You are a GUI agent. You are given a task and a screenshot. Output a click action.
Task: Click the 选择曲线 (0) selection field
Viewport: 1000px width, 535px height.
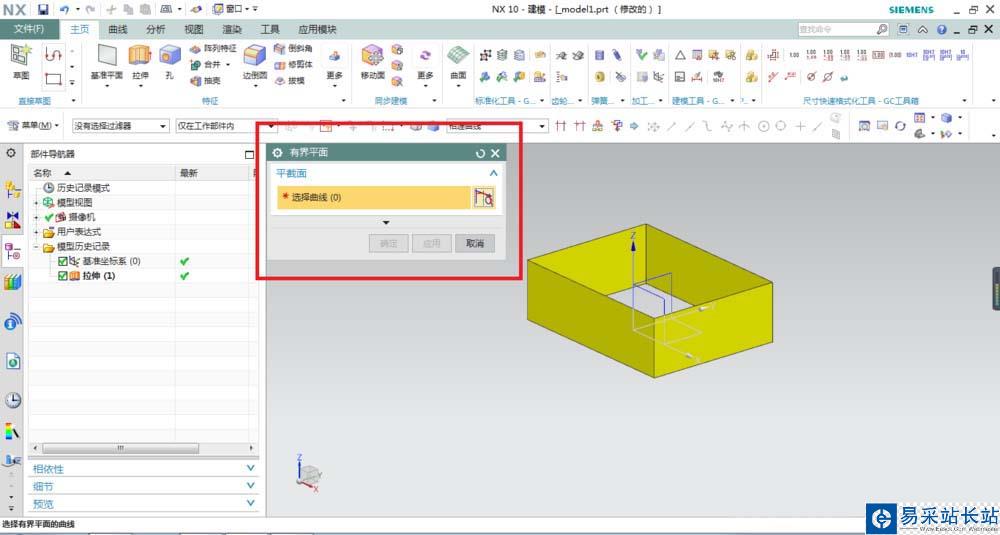[x=374, y=198]
